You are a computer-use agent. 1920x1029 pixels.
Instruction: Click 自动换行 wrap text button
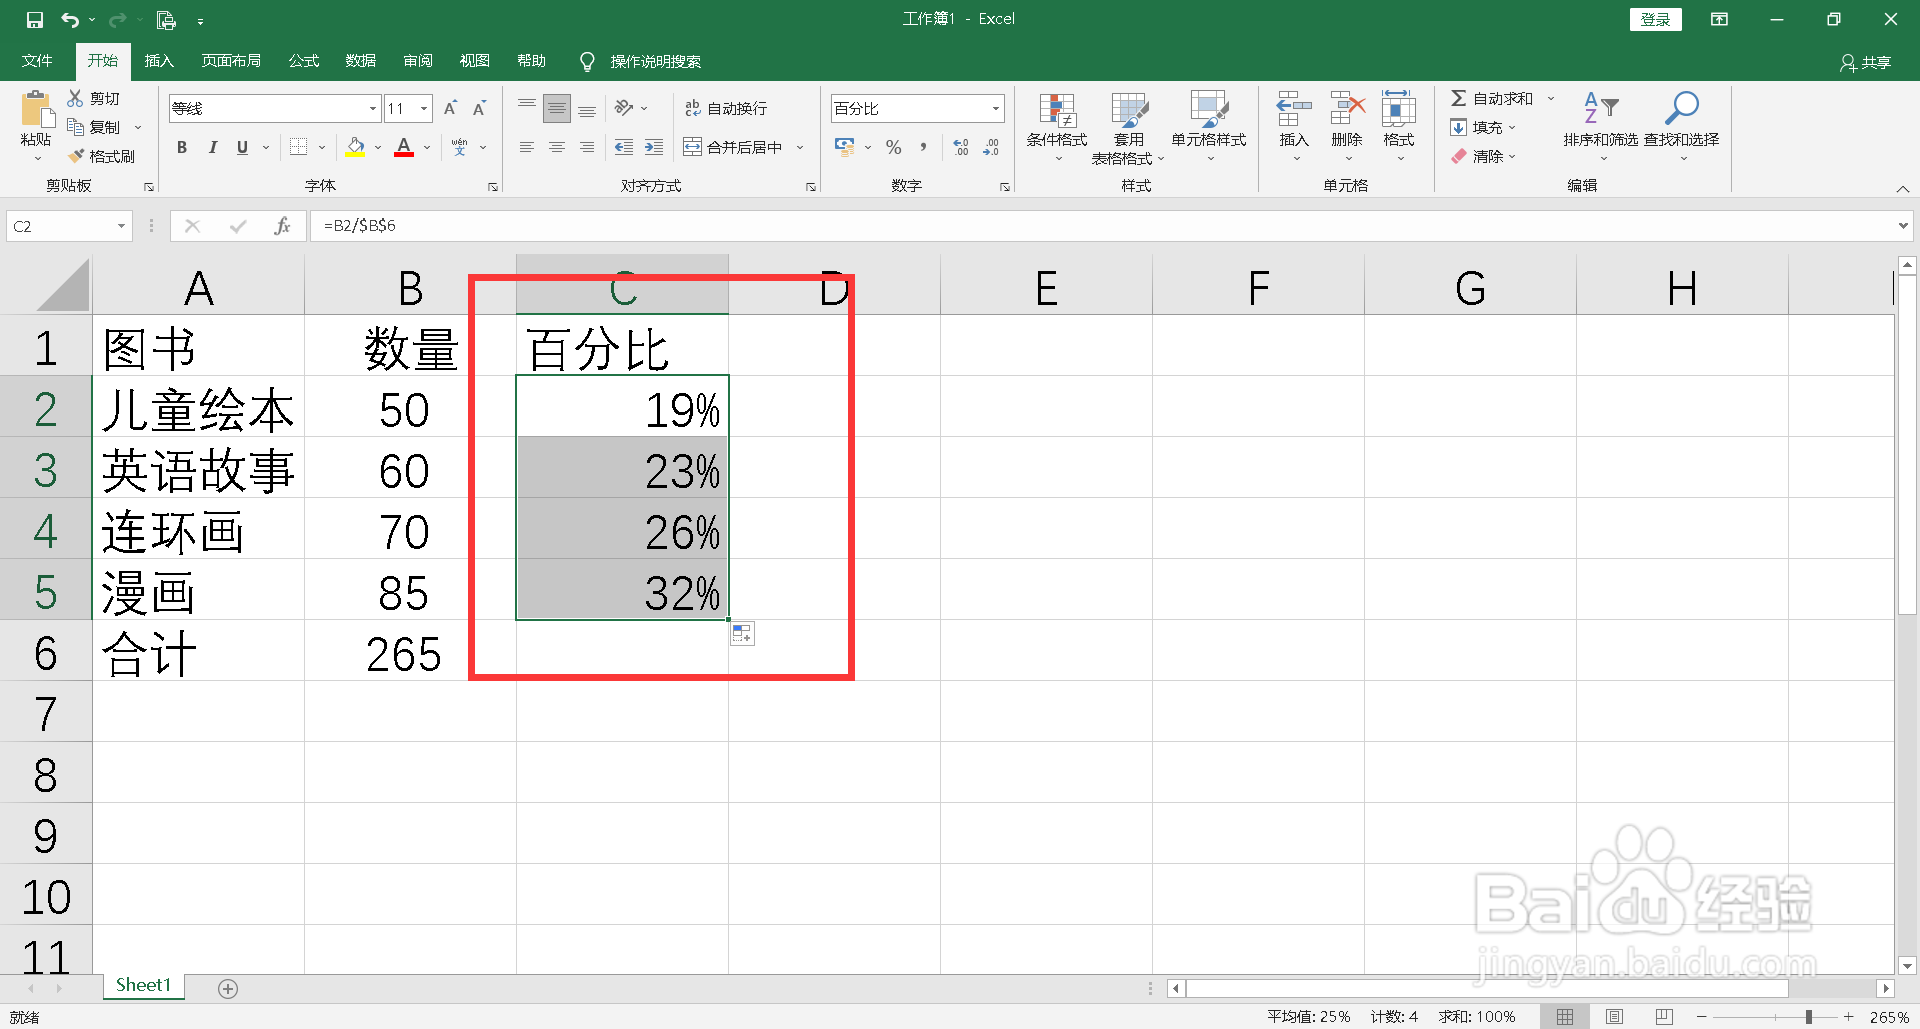[726, 108]
